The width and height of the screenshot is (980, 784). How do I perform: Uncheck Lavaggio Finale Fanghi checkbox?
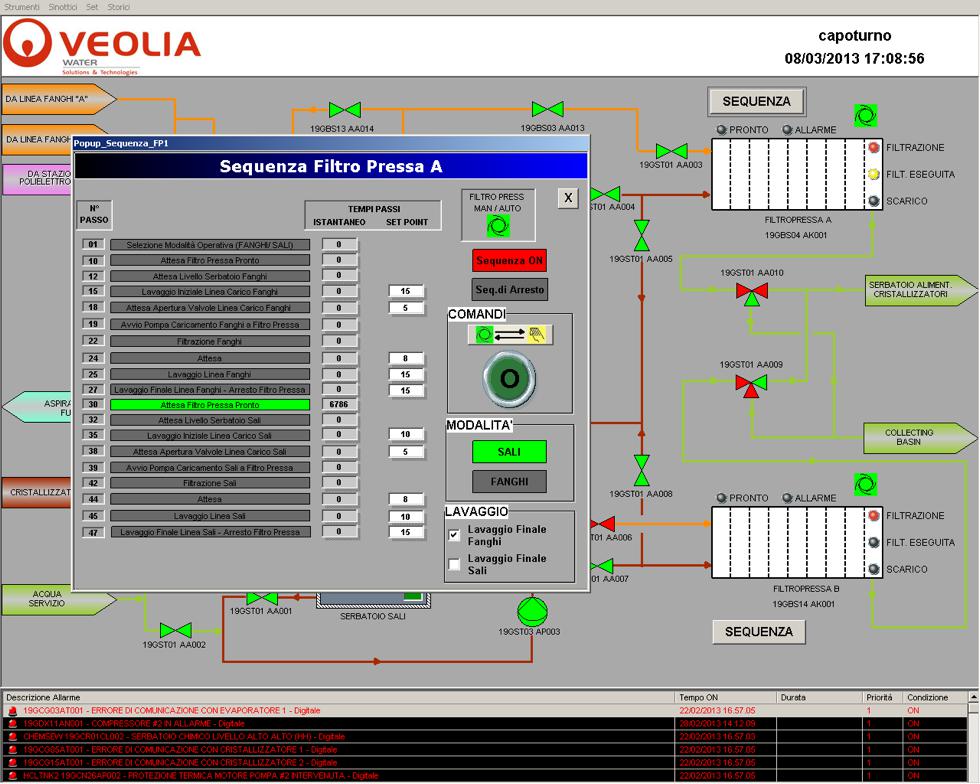click(454, 535)
